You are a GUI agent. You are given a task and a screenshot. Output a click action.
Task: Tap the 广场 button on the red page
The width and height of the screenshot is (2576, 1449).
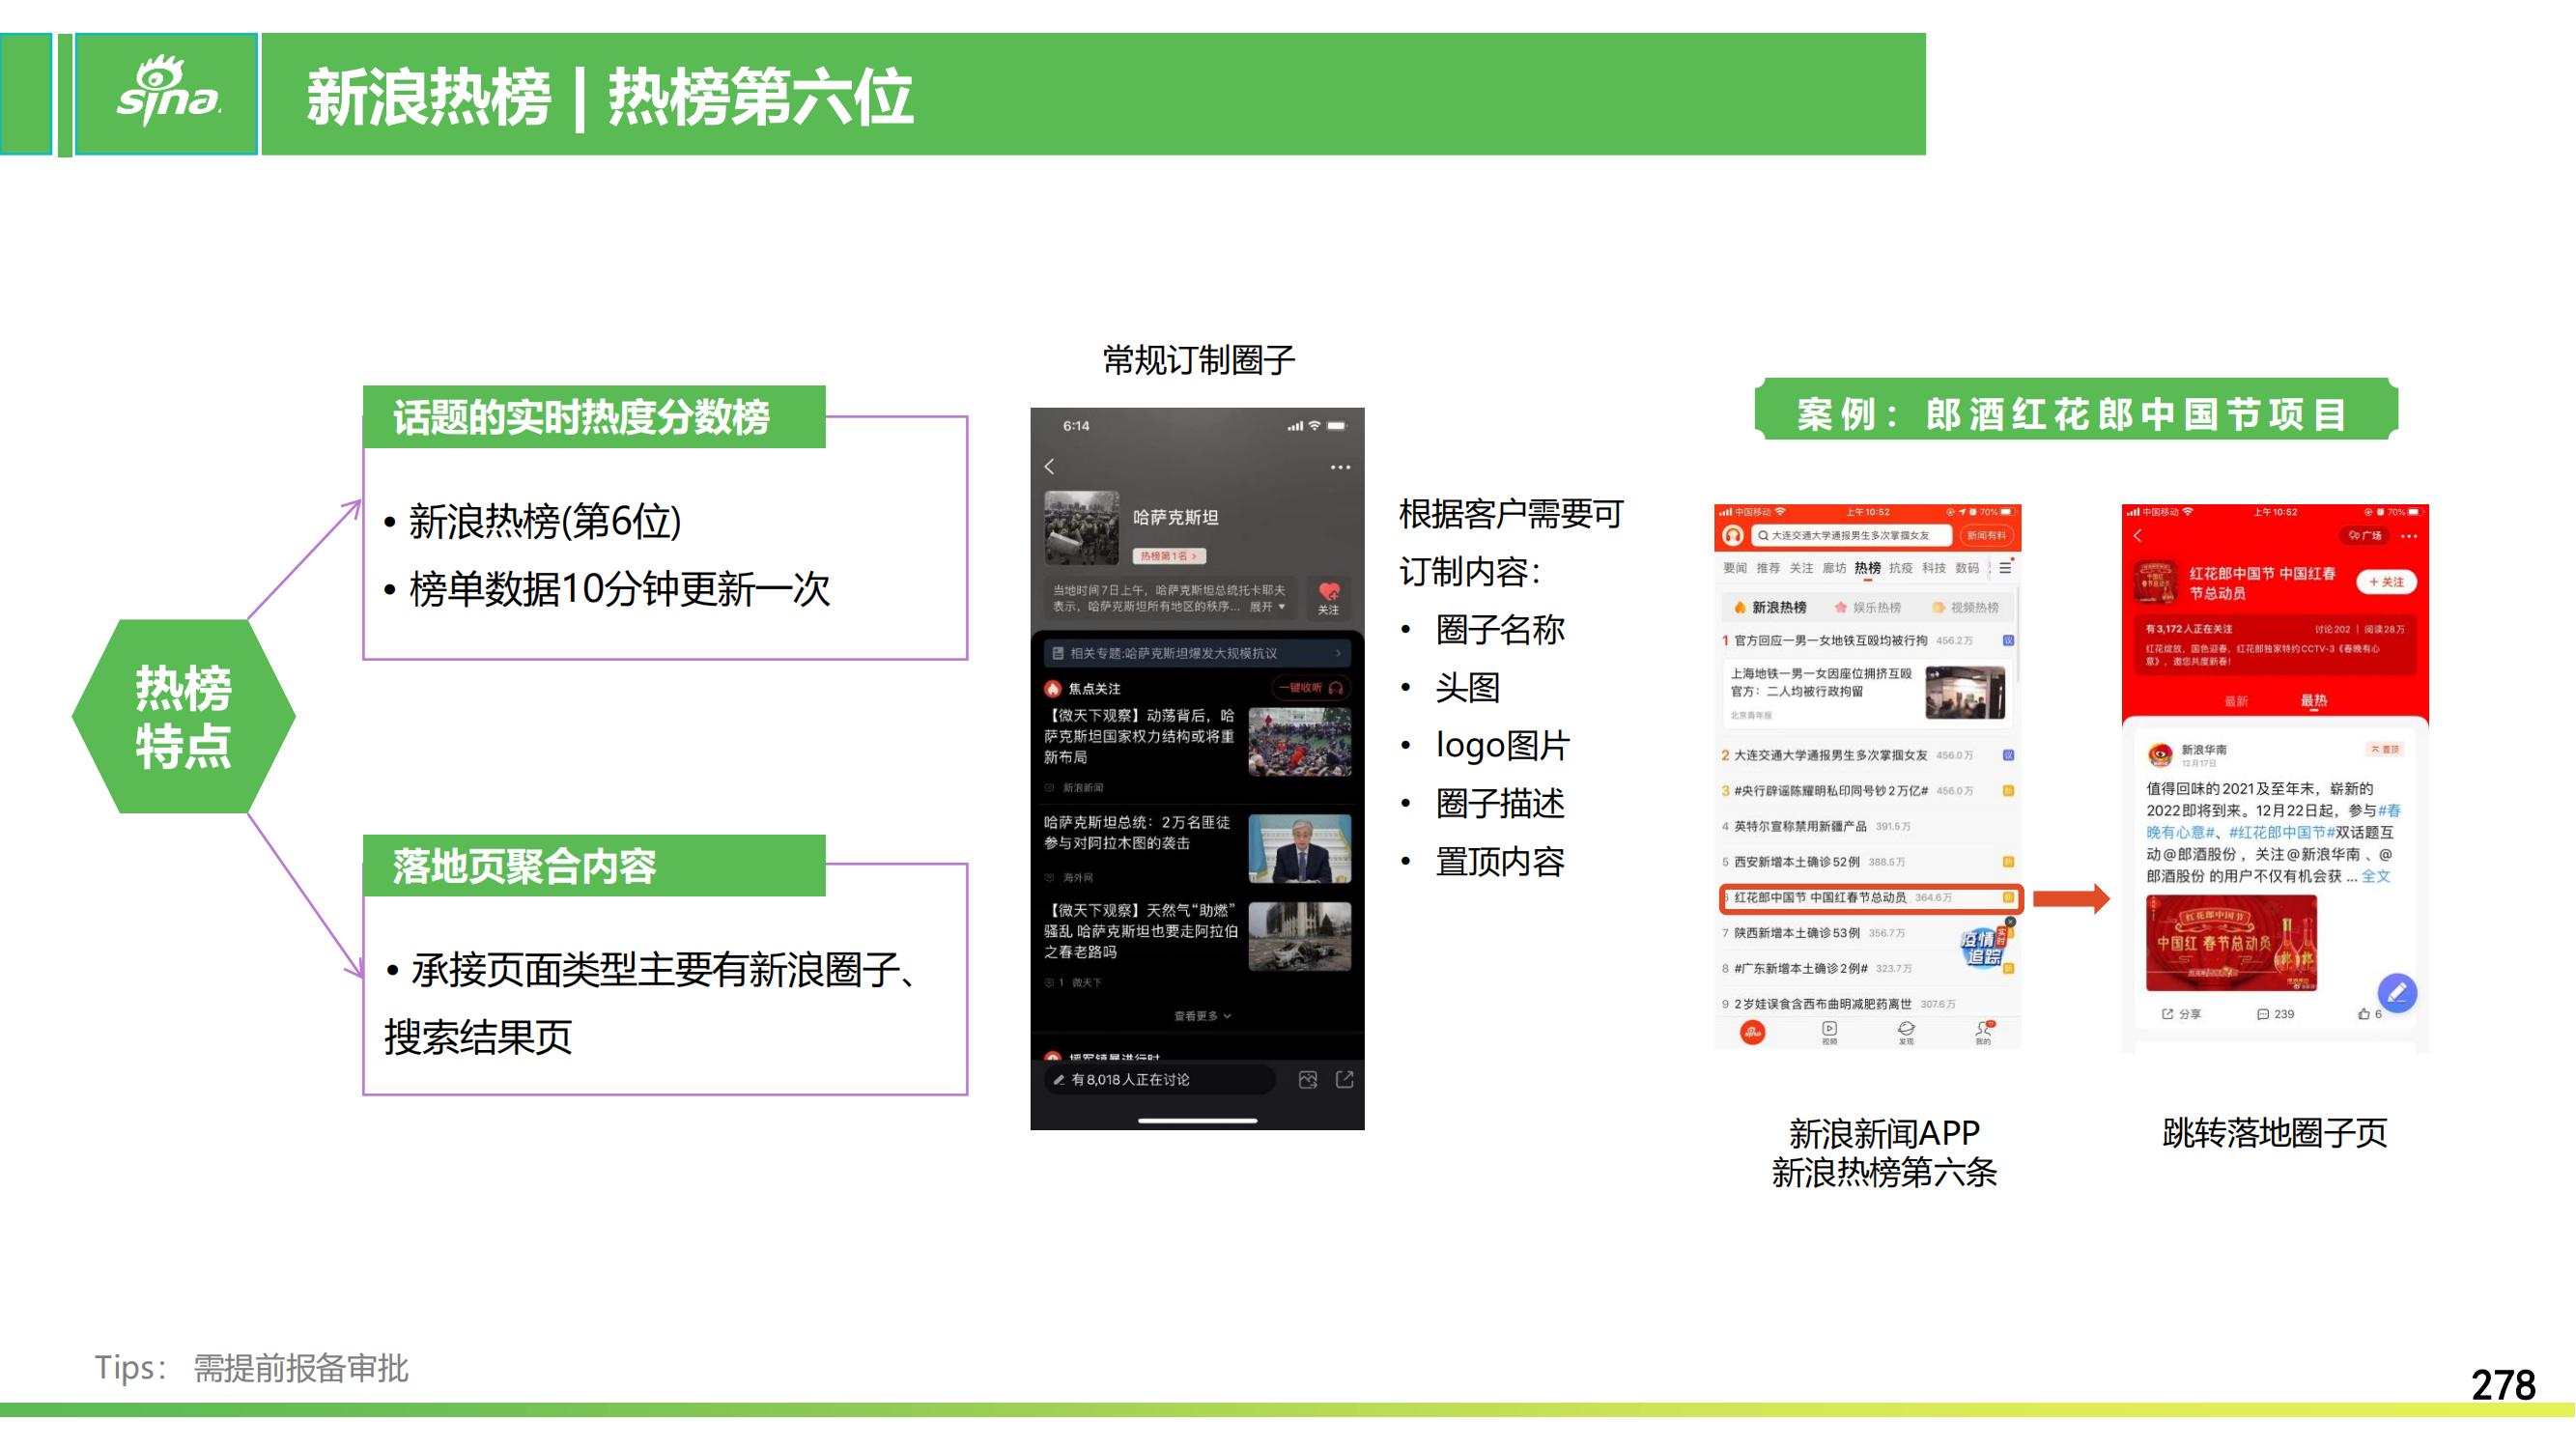click(2365, 536)
